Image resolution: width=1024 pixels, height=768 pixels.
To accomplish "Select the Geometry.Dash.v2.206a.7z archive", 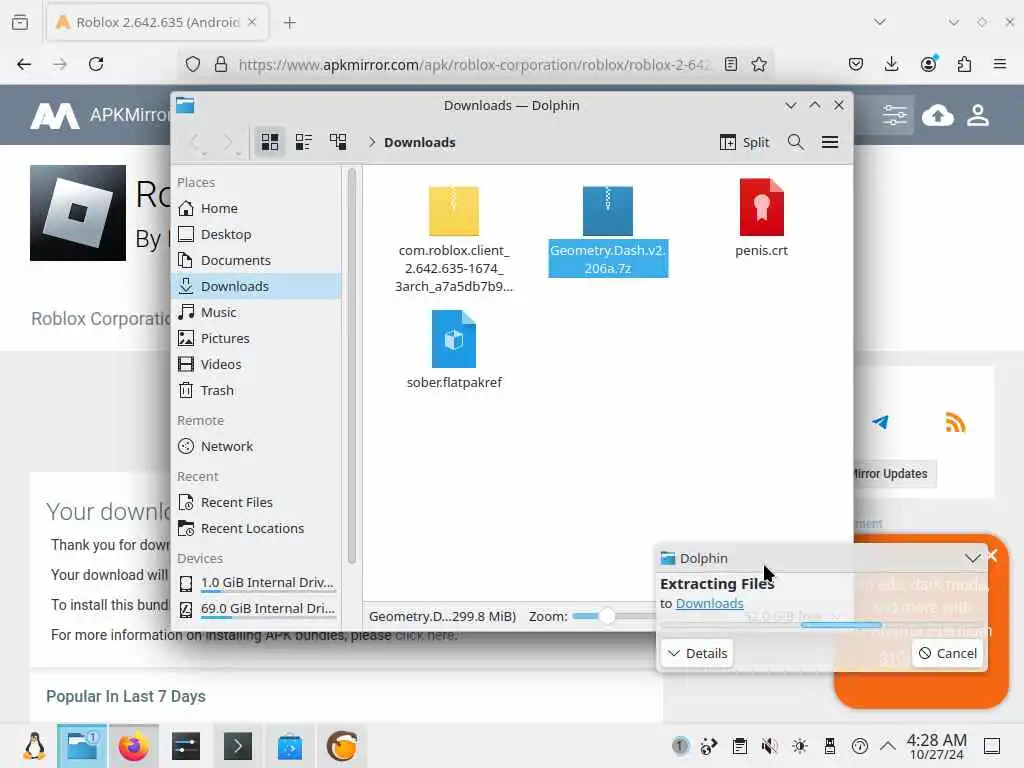I will point(608,231).
